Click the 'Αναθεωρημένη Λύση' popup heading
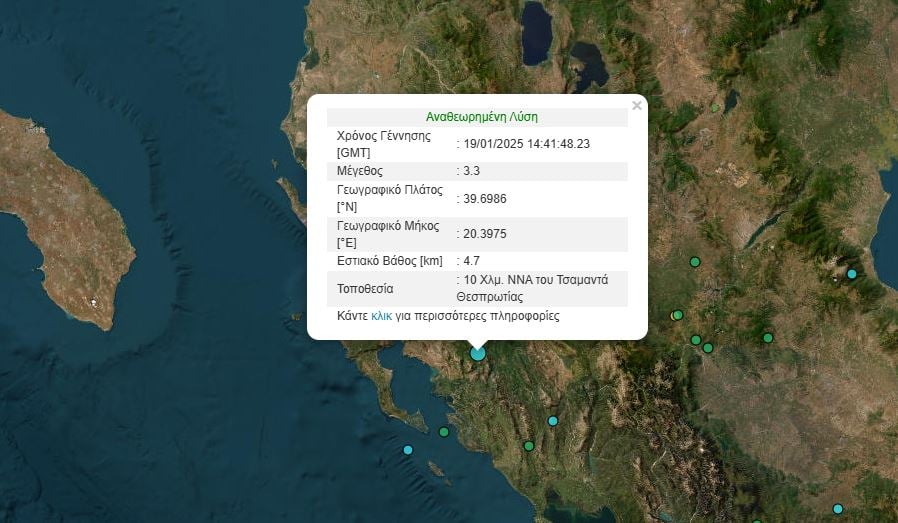 [481, 117]
